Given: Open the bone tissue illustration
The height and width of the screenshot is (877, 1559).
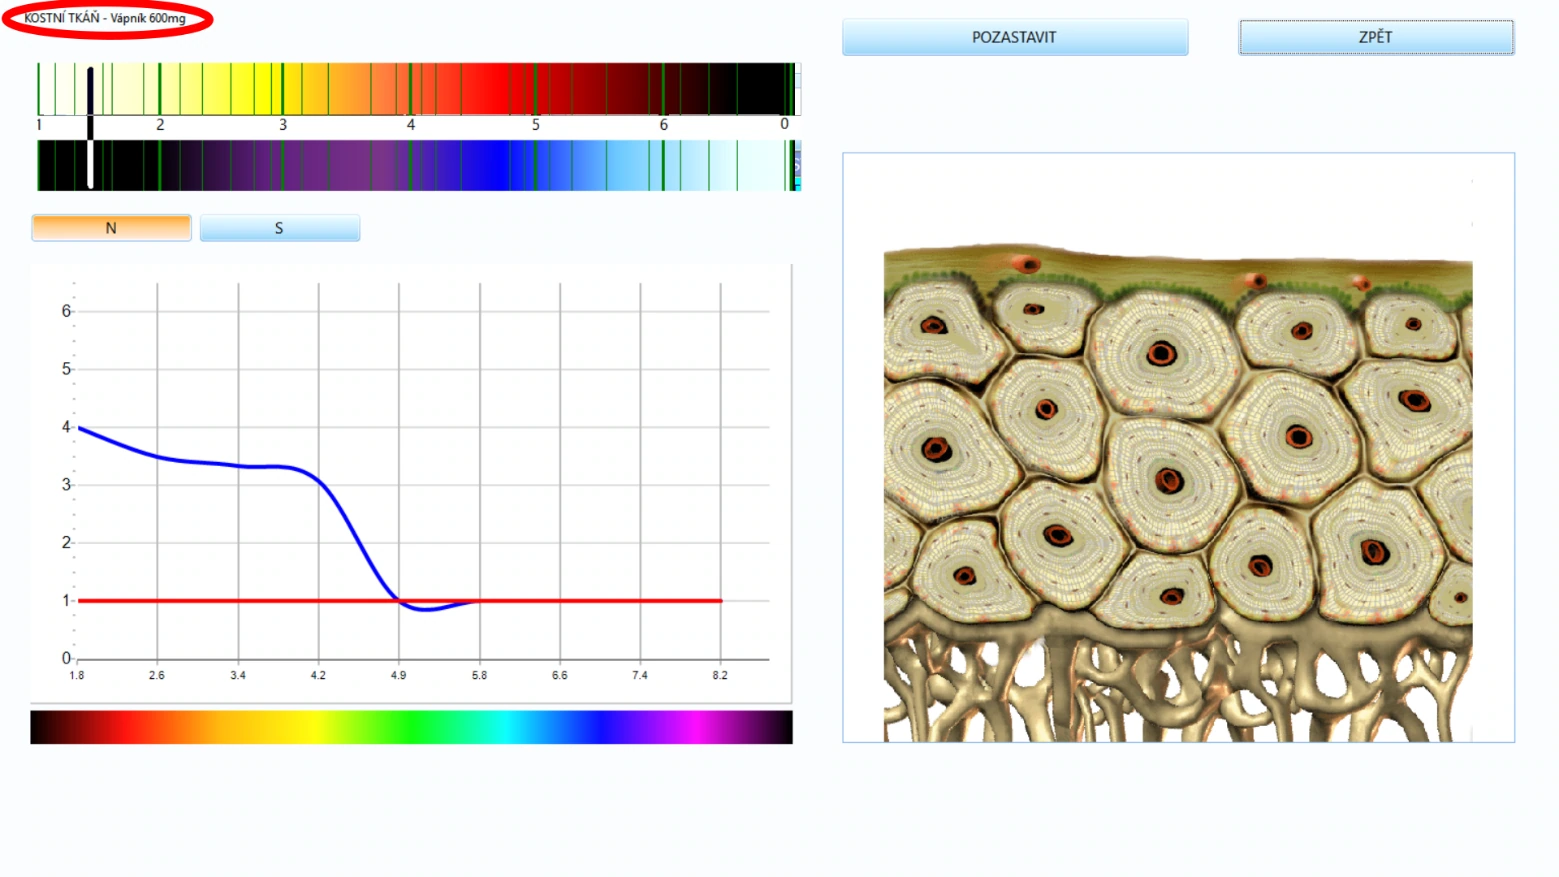Looking at the screenshot, I should click(1178, 493).
